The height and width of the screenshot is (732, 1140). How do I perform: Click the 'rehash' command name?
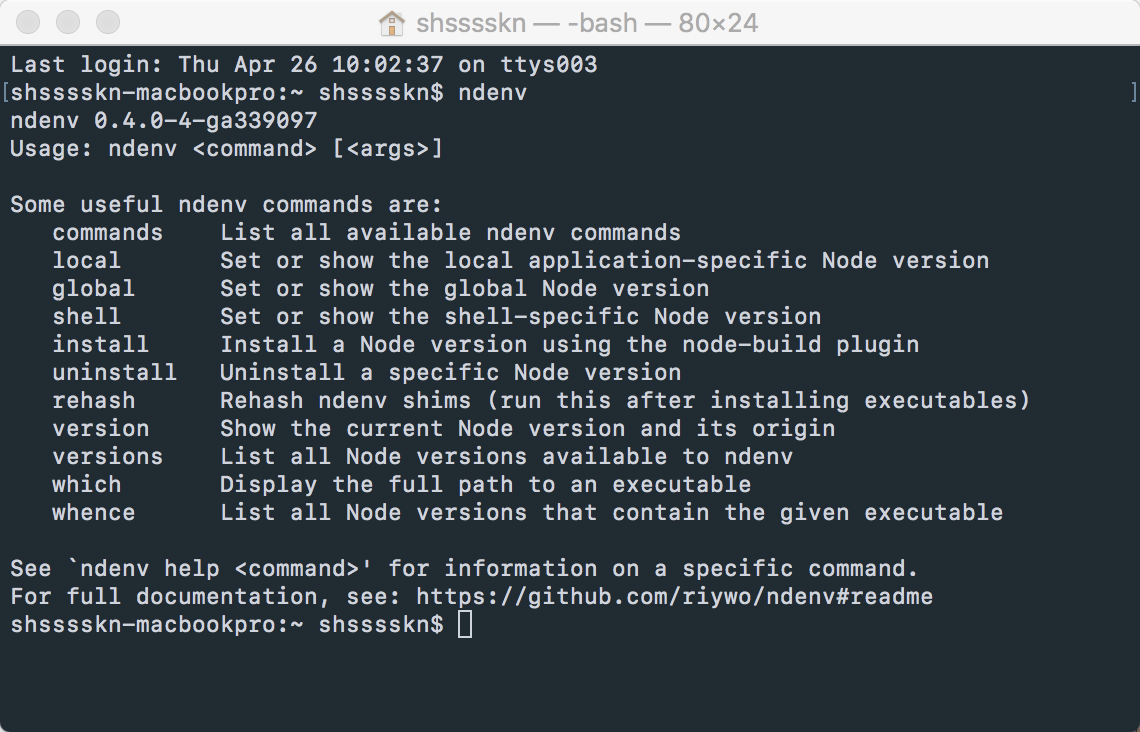click(94, 401)
